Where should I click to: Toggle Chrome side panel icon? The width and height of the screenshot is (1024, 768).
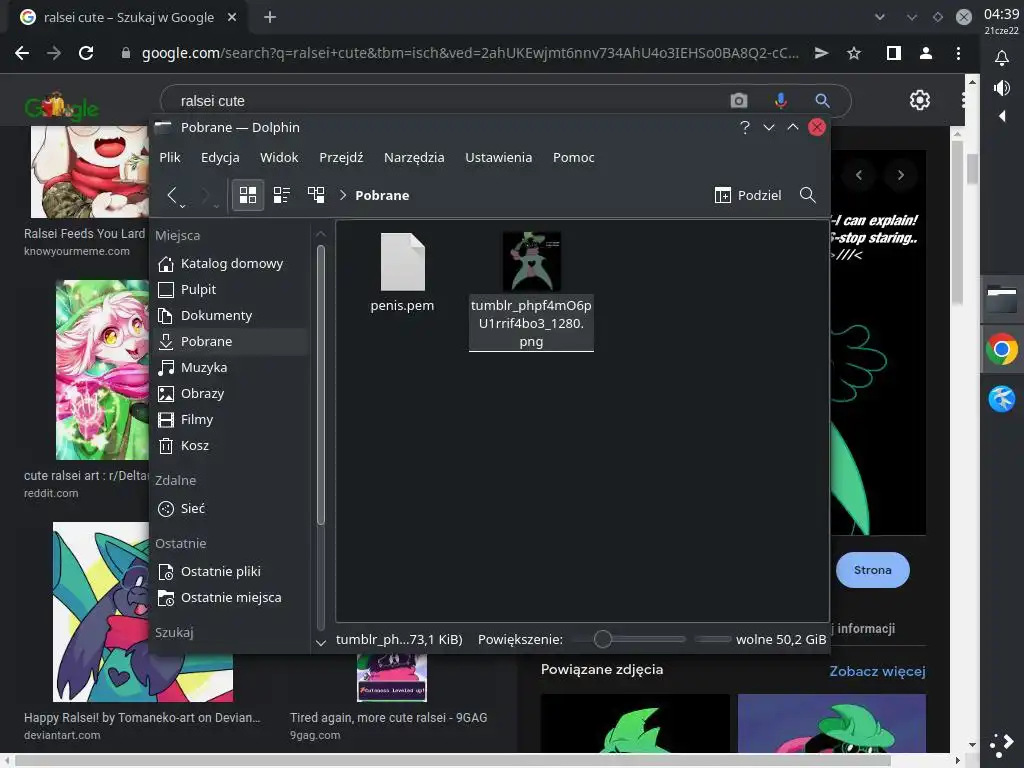tap(893, 53)
